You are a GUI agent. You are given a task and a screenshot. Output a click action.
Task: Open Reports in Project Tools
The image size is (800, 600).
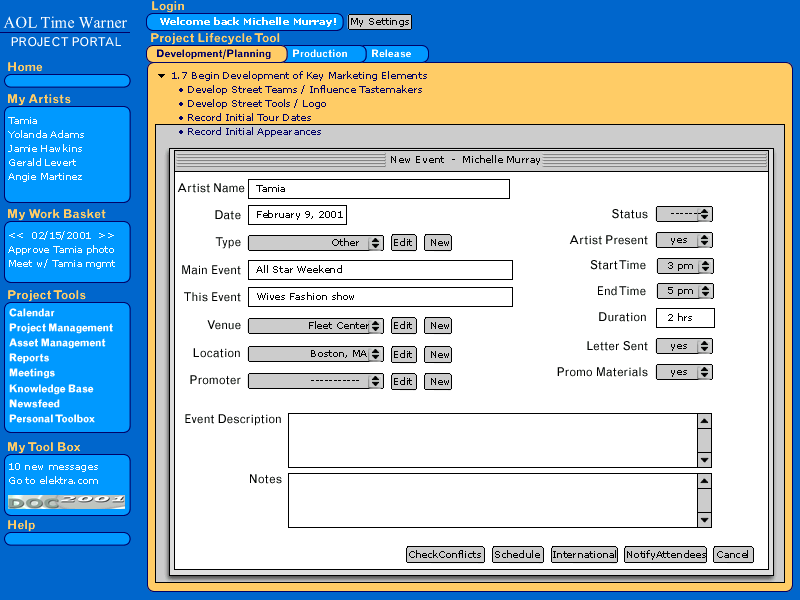coord(29,358)
